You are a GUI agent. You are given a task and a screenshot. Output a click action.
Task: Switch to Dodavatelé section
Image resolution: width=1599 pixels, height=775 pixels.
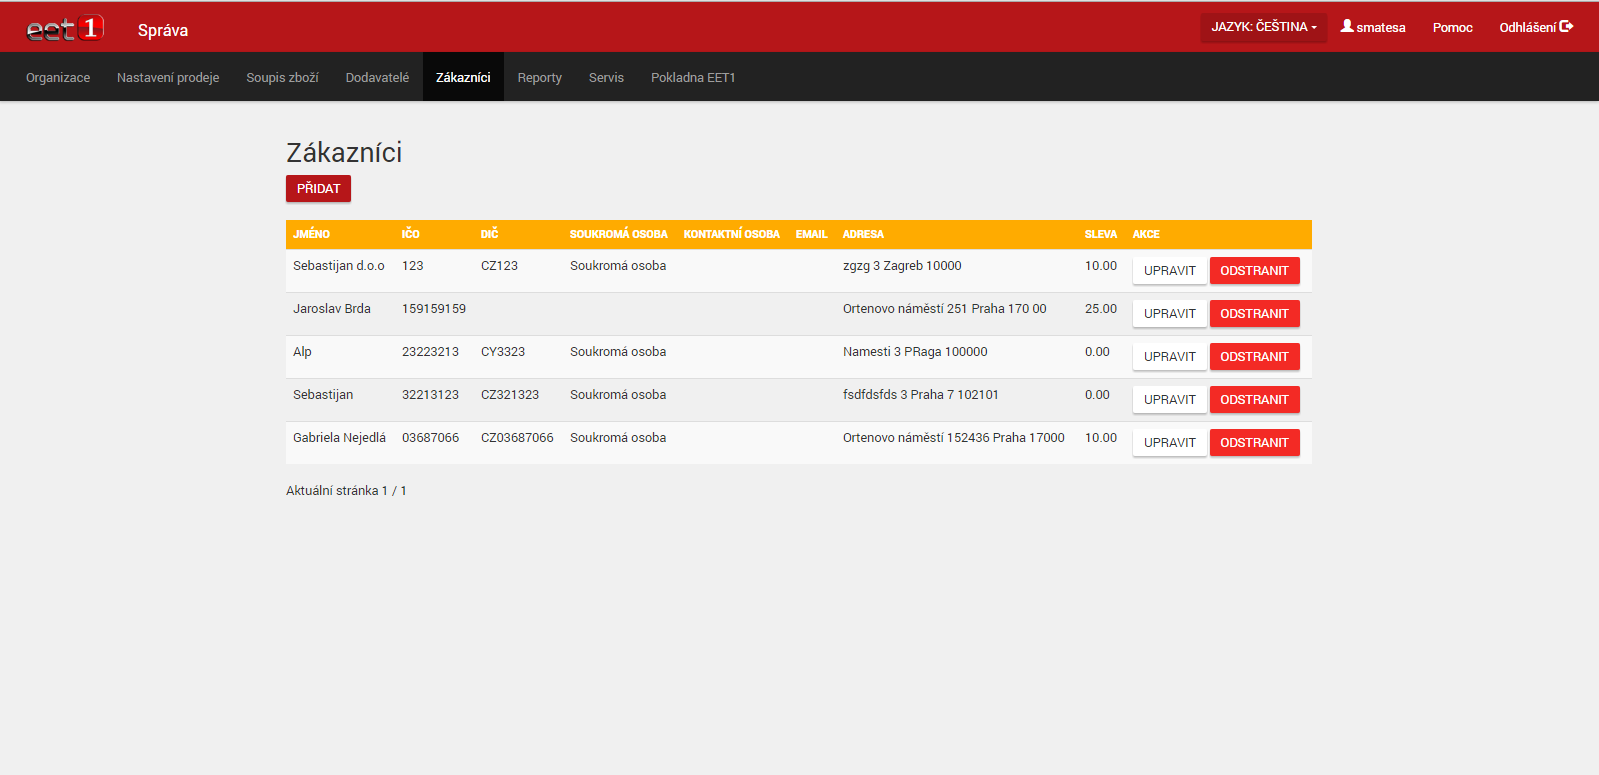(x=377, y=77)
